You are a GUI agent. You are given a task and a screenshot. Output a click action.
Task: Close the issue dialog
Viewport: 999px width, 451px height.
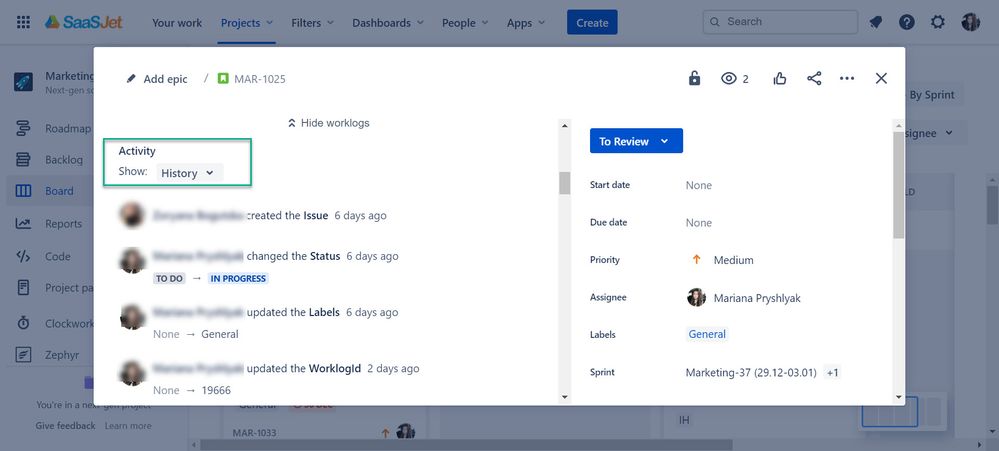(x=881, y=78)
